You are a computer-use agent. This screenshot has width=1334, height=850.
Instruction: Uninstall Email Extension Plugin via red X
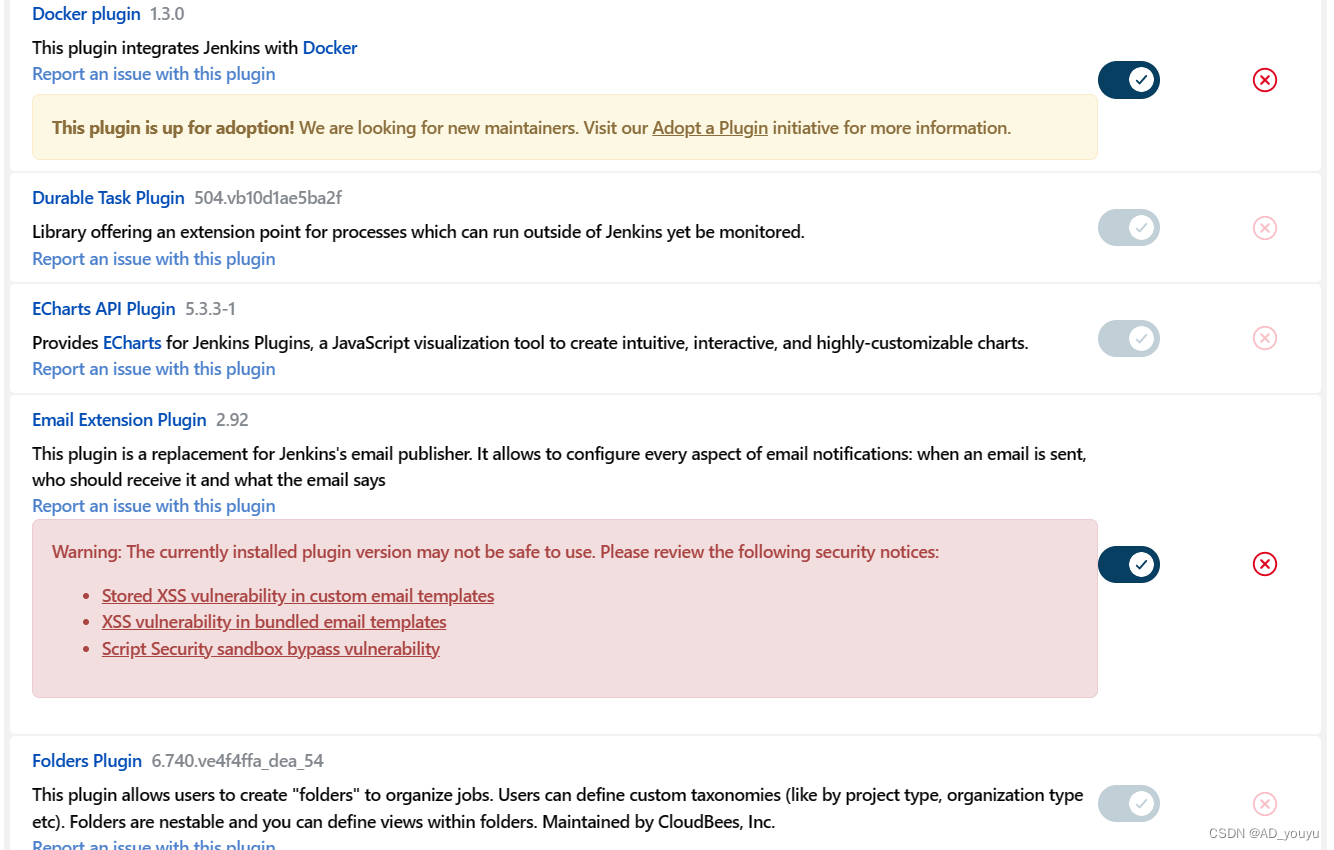[1265, 564]
